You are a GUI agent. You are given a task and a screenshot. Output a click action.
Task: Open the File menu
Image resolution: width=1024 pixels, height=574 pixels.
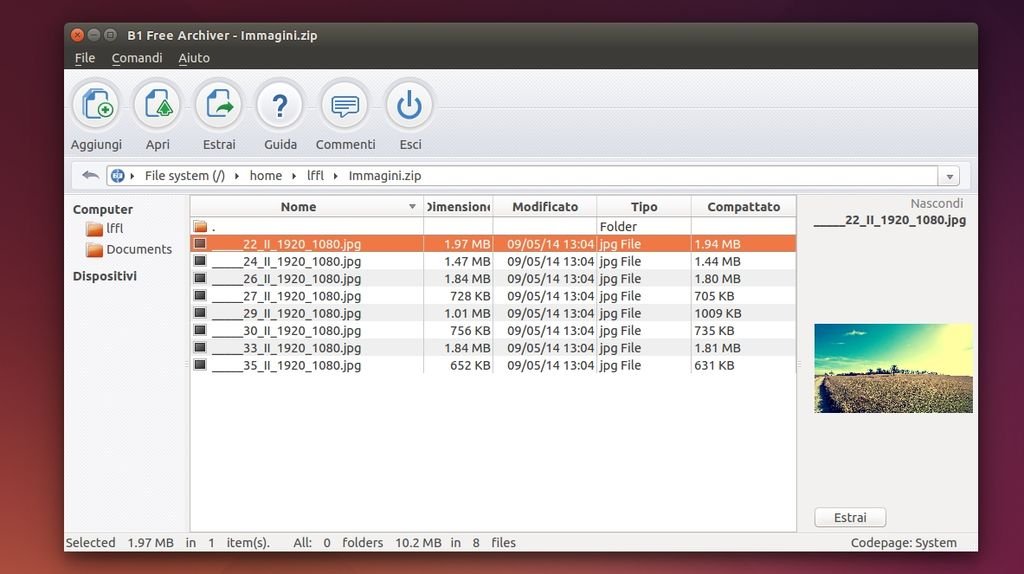(85, 58)
